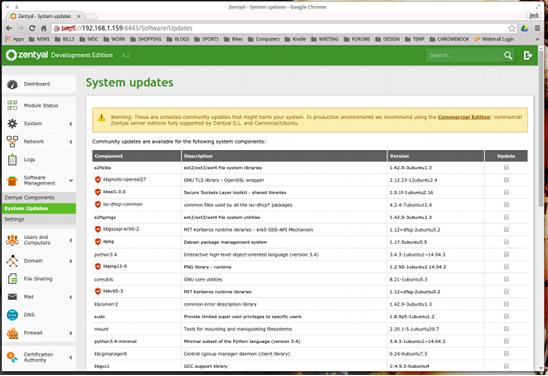Screen dimensions: 548x376
Task: Click the Google Drive extension icon
Action: (x=524, y=28)
